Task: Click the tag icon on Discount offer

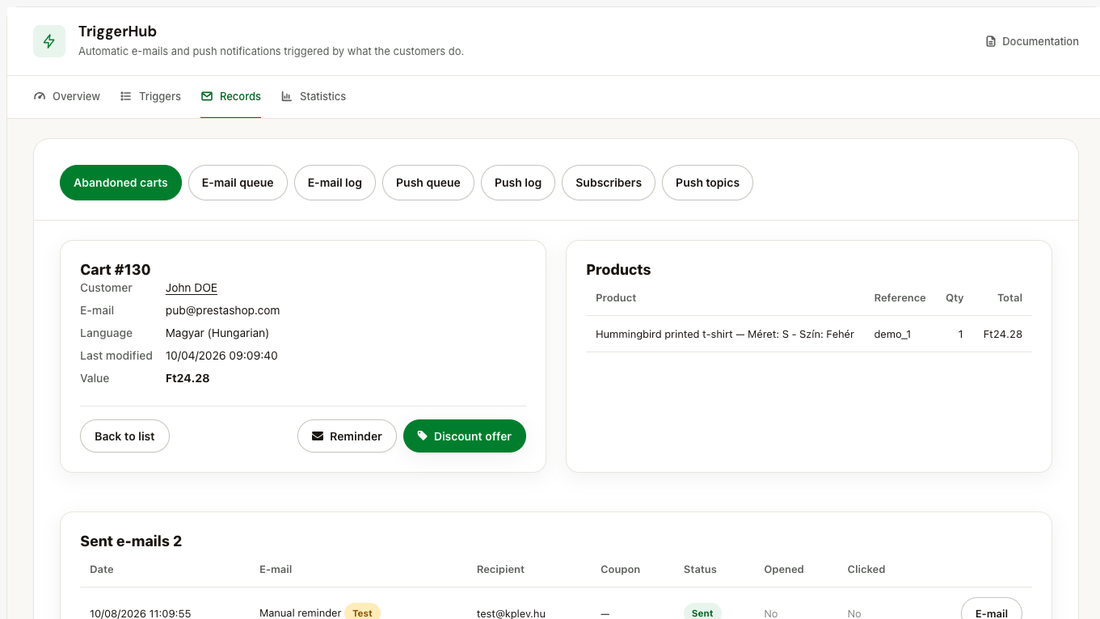Action: coord(422,436)
